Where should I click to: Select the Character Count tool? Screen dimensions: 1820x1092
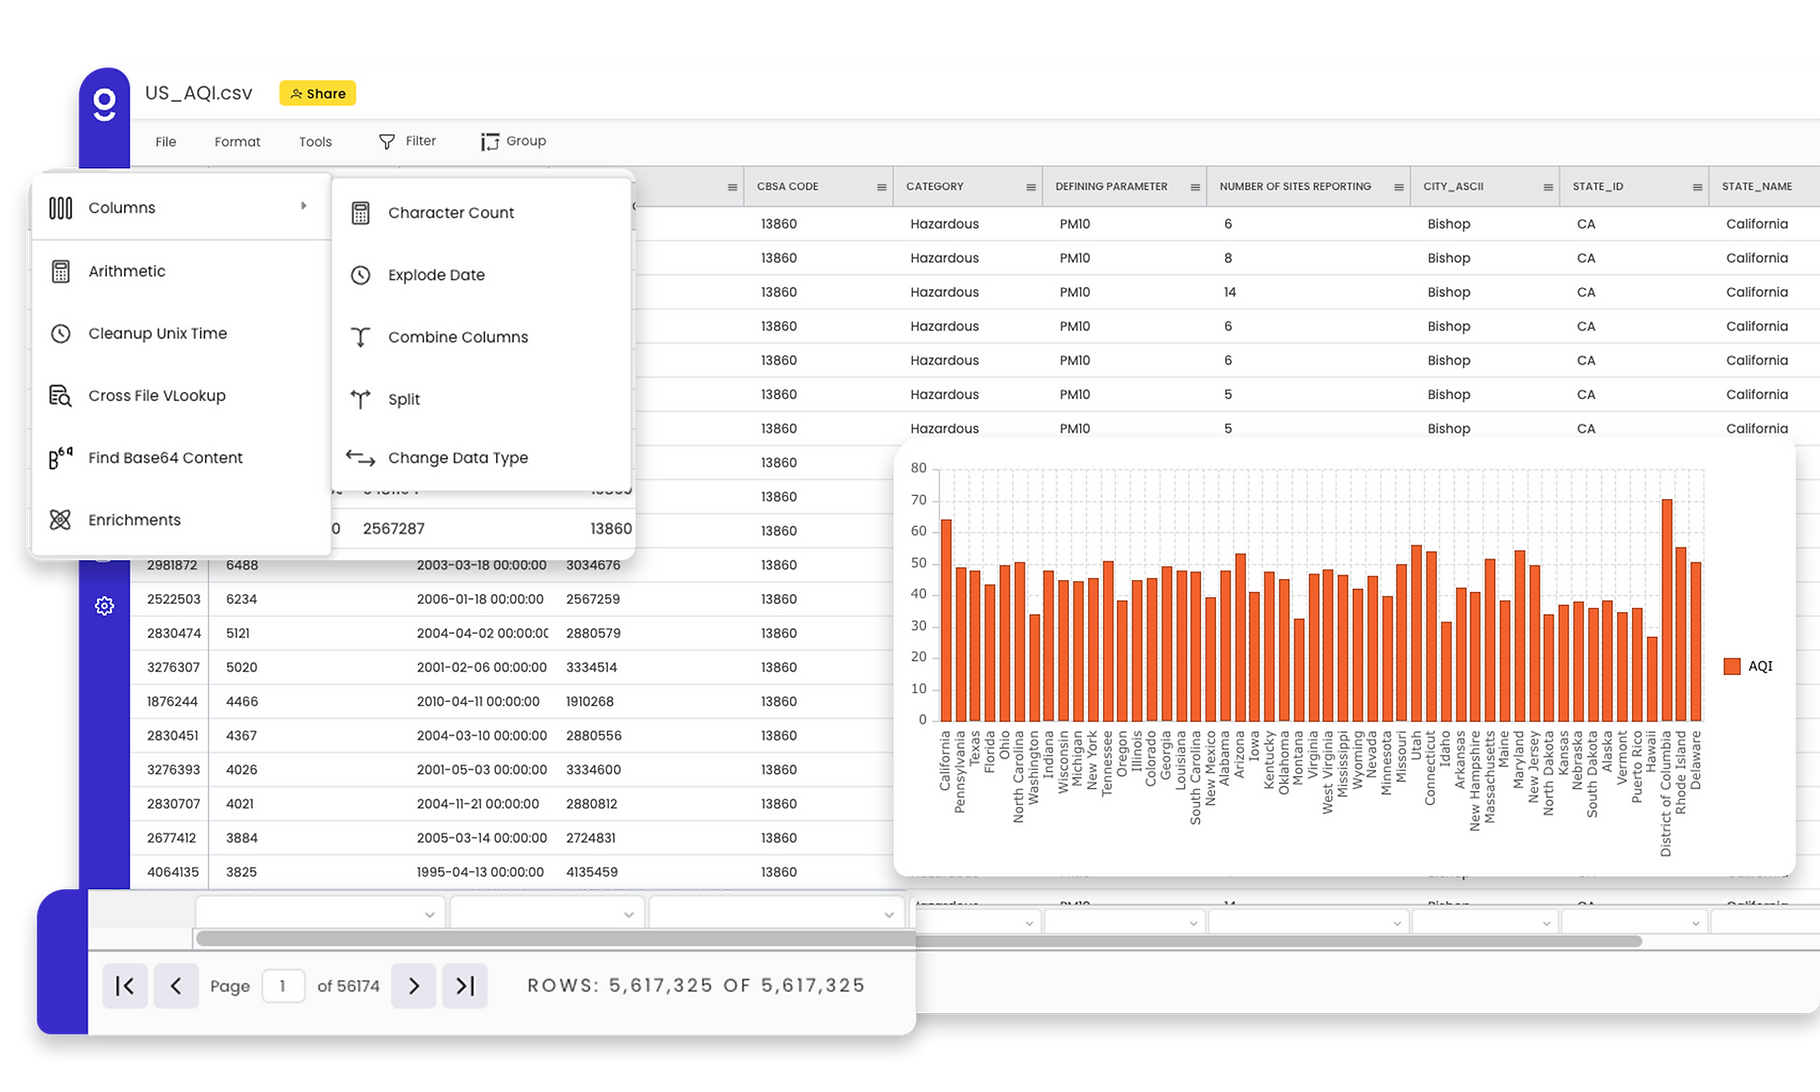[x=451, y=212]
